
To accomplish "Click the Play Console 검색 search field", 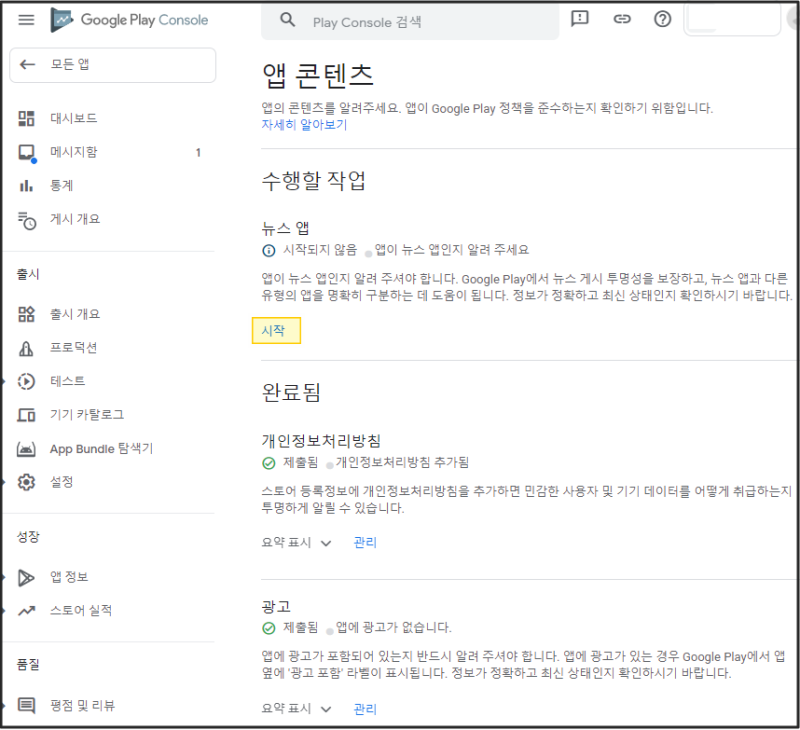I will (x=410, y=21).
